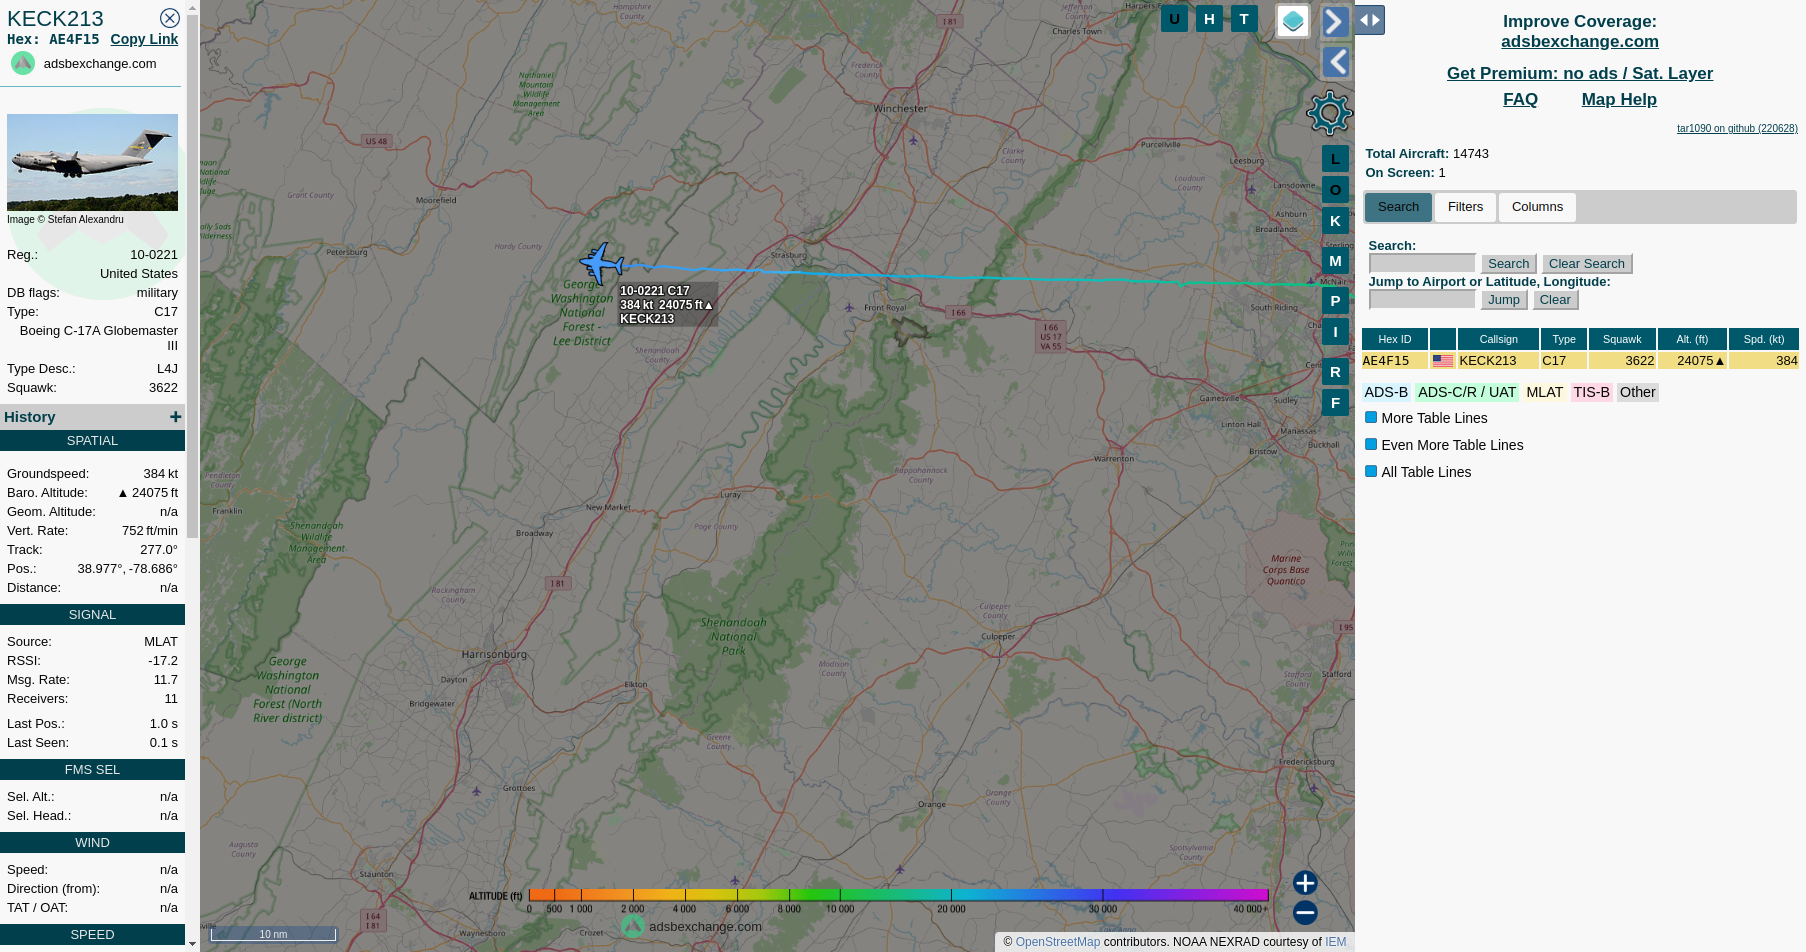The width and height of the screenshot is (1806, 952).
Task: Switch to the Columns tab
Action: pos(1537,207)
